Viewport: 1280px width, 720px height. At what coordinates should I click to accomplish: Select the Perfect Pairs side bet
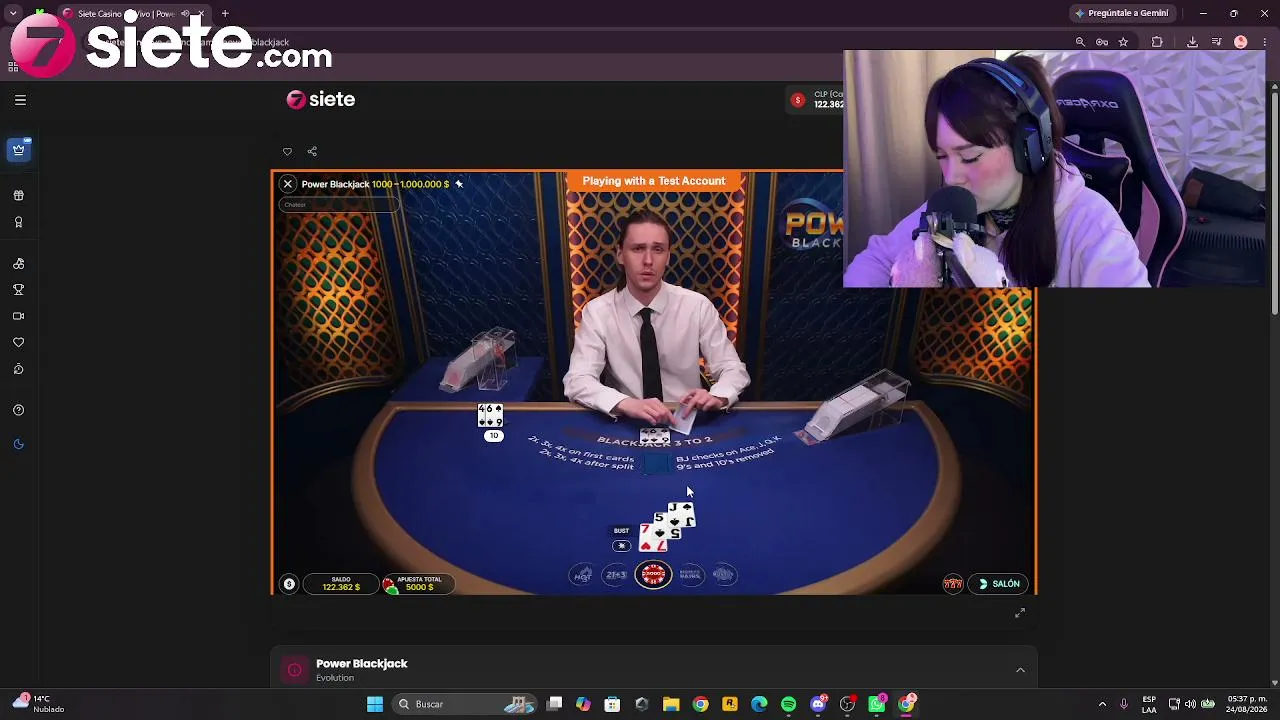click(690, 575)
